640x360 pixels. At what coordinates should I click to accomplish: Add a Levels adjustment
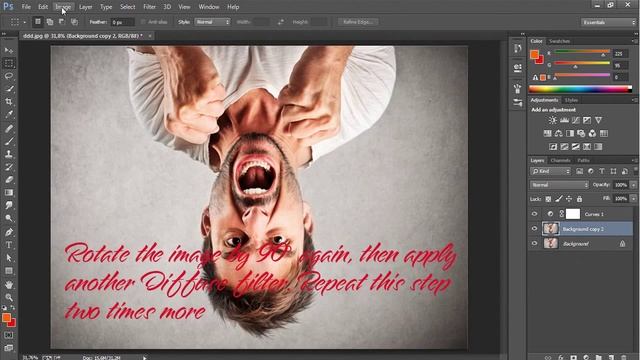564,120
